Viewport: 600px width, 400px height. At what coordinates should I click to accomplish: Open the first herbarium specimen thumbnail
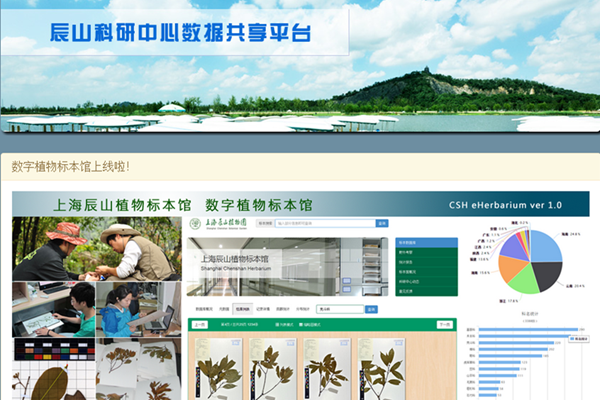[x=218, y=369]
